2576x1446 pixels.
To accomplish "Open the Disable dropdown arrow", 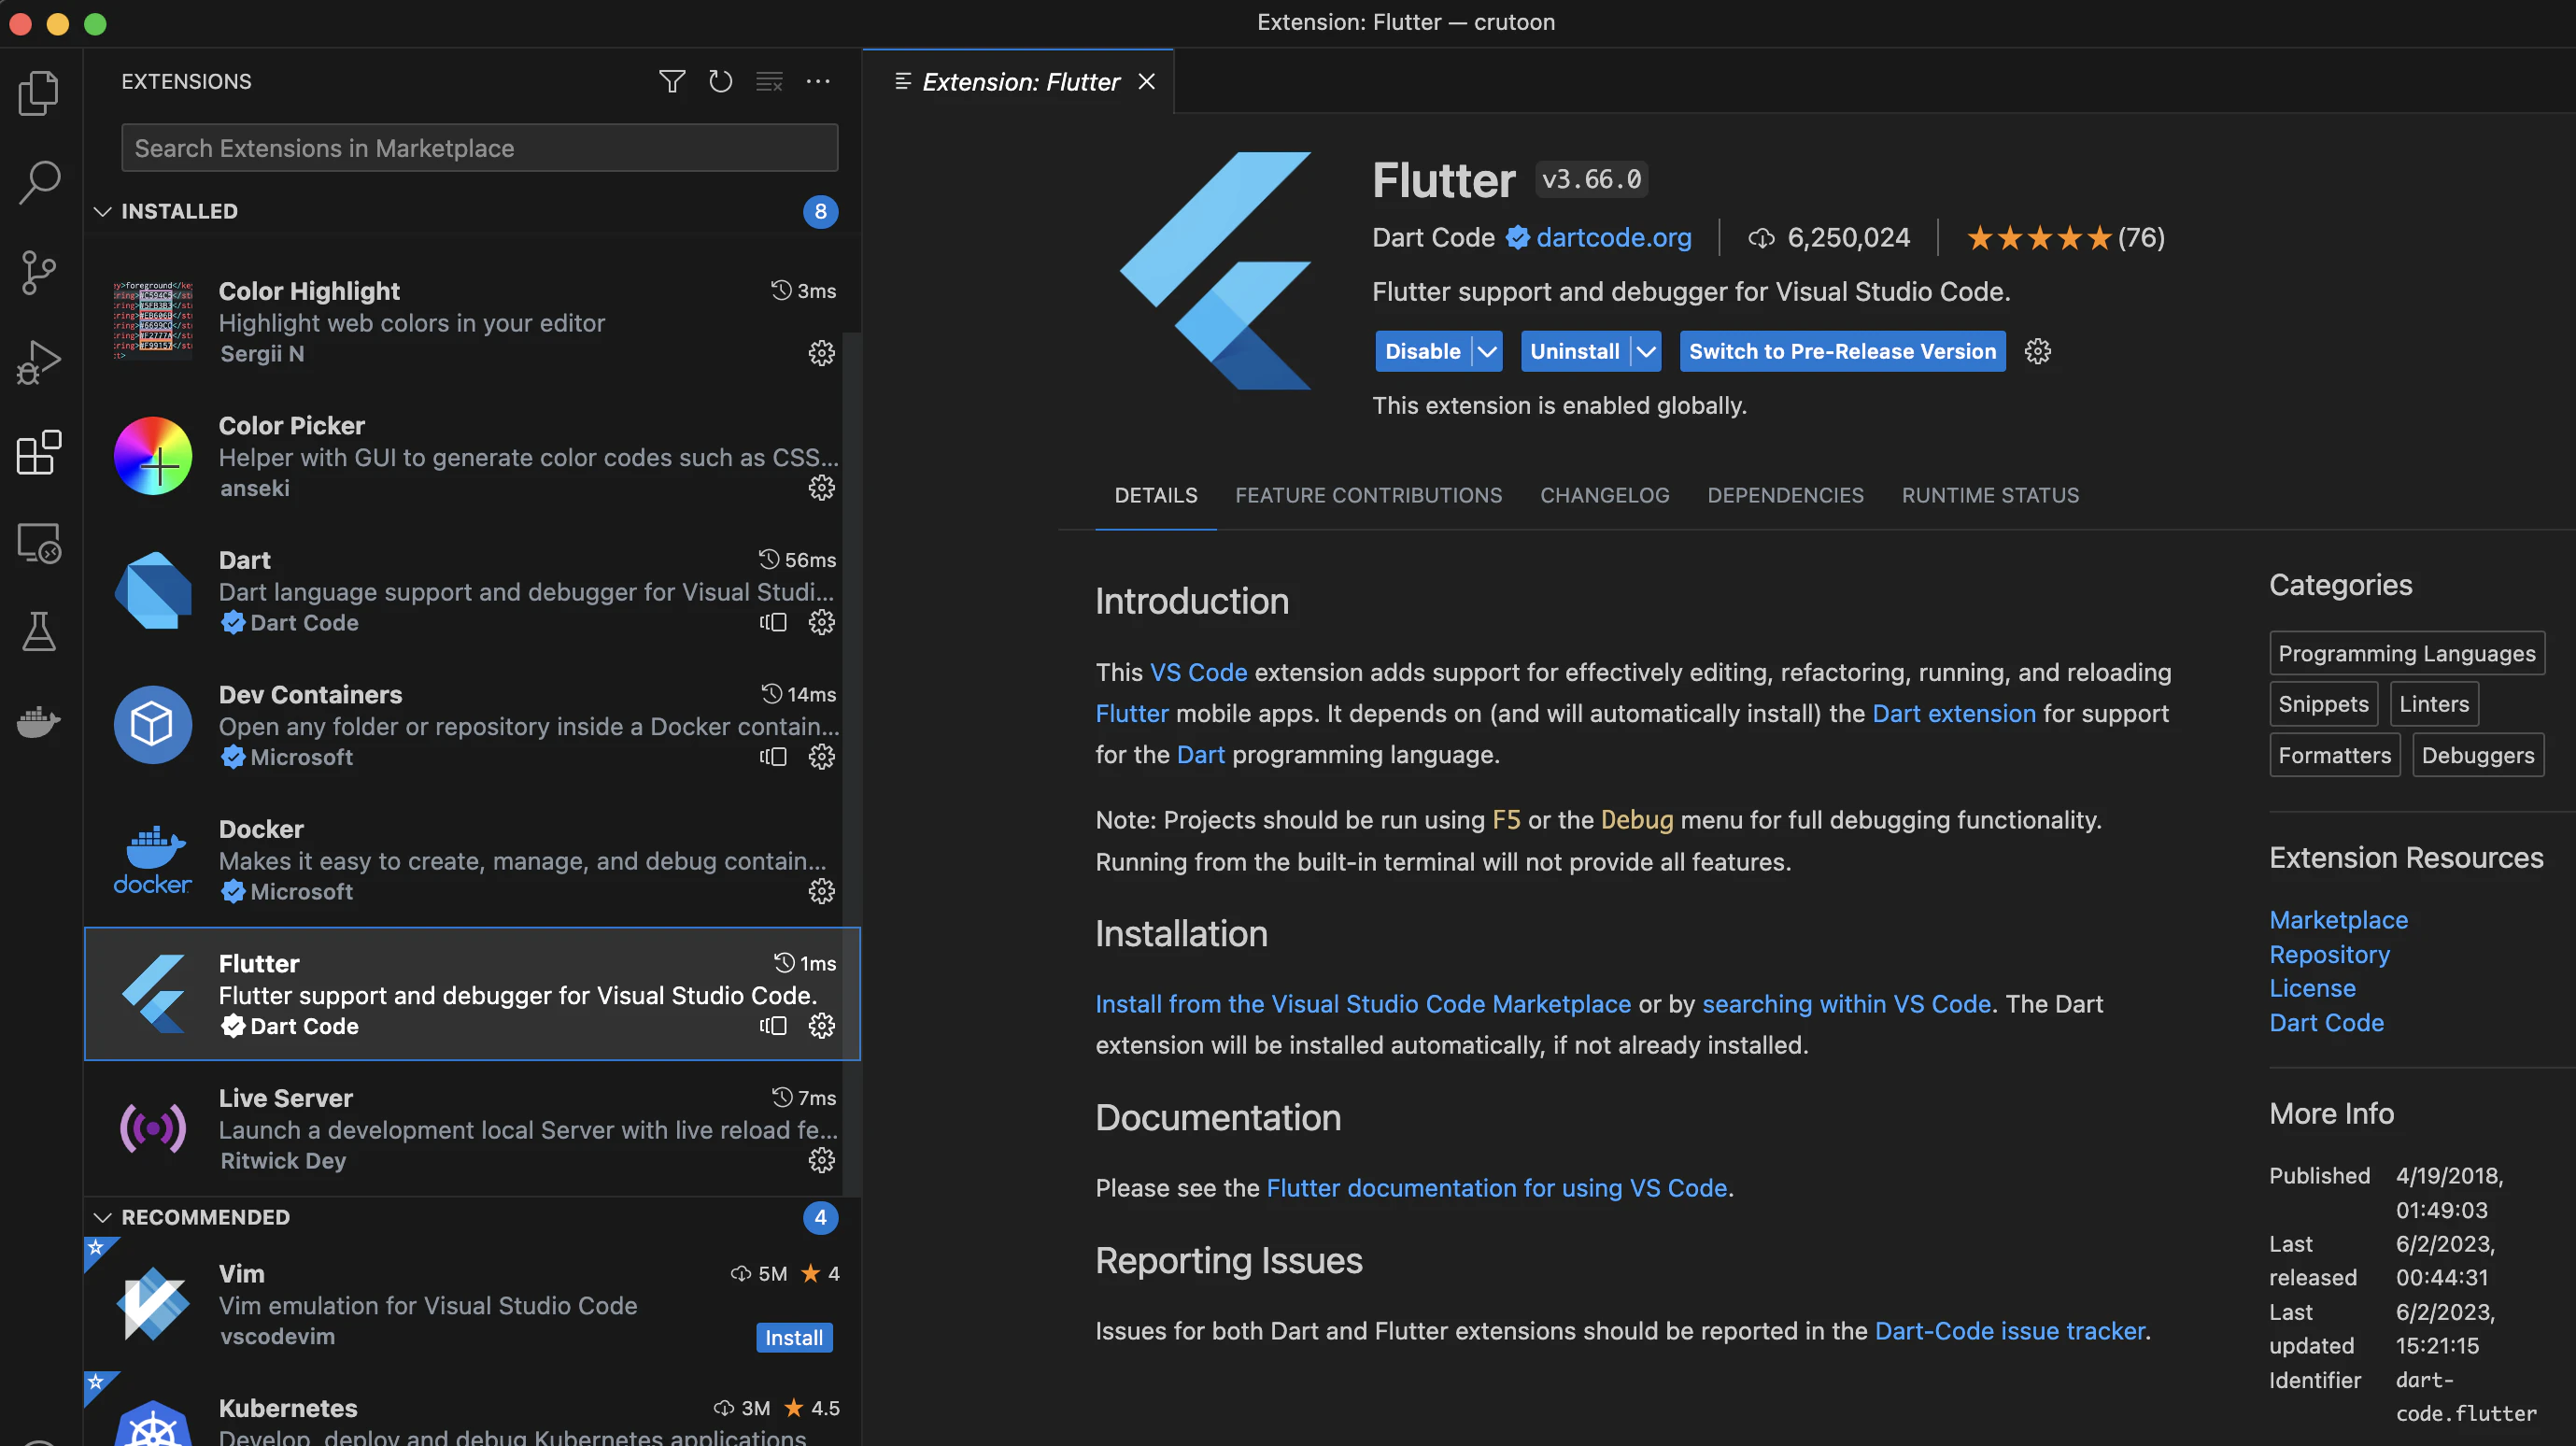I will [1487, 351].
